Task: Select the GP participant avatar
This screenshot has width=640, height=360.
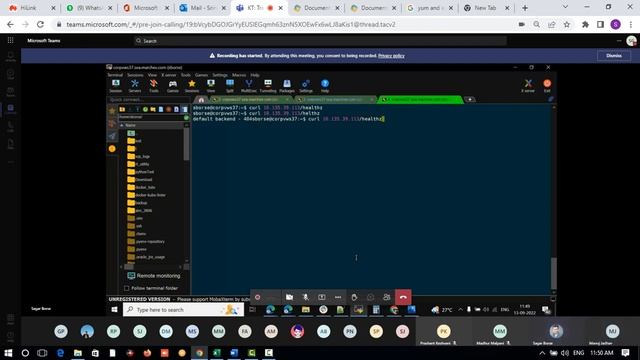Action: (61, 331)
